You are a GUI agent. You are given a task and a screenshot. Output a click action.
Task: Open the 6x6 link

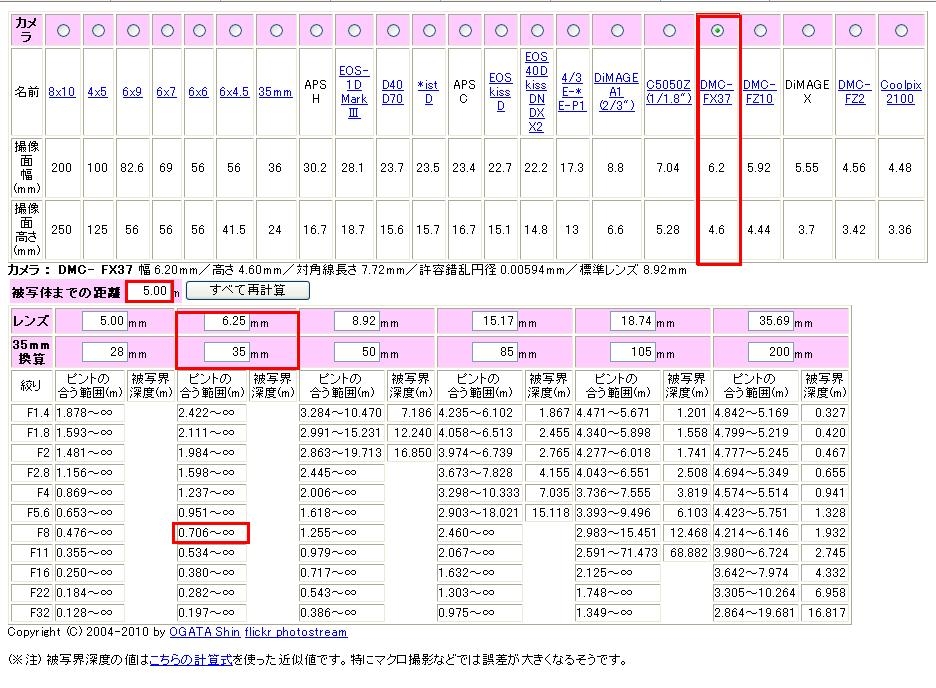click(198, 92)
